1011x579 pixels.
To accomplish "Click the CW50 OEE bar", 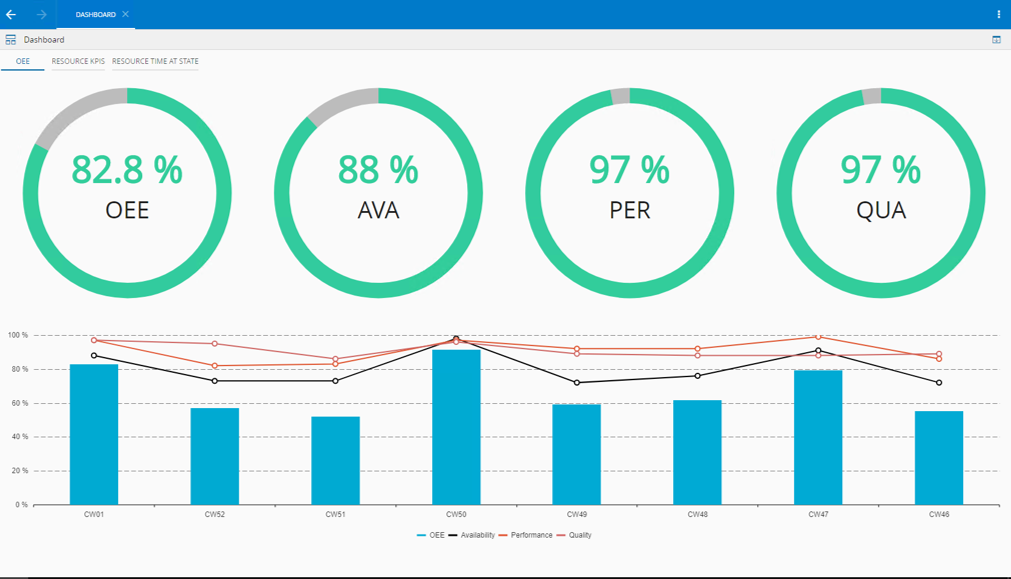I will (456, 427).
